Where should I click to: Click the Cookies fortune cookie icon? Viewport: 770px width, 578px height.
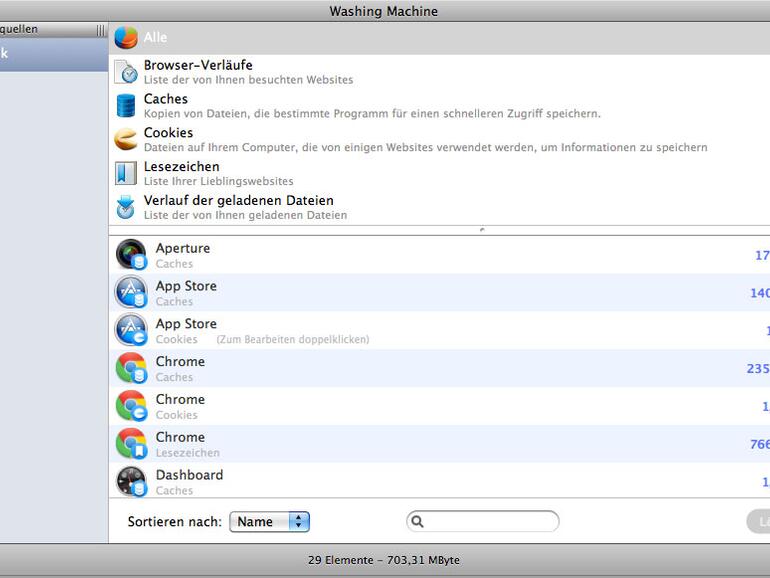coord(126,139)
